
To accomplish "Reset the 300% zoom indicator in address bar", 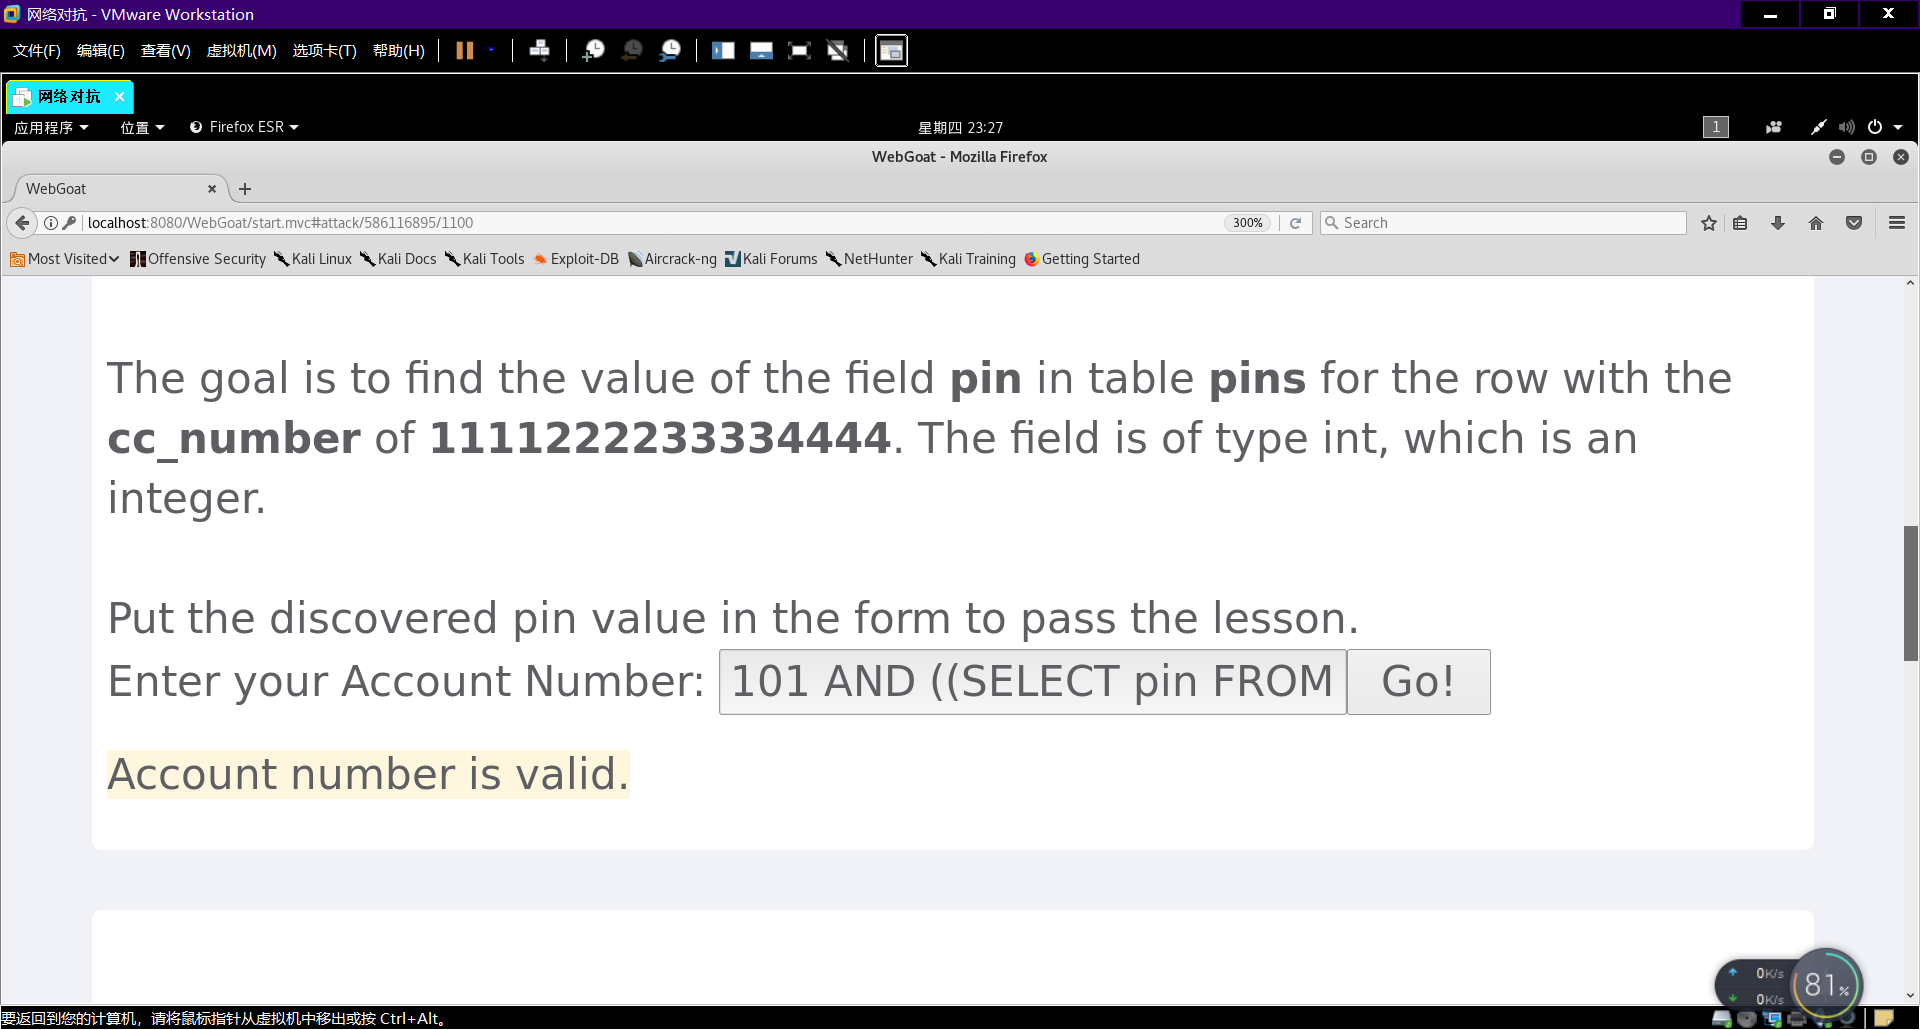I will click(x=1247, y=223).
